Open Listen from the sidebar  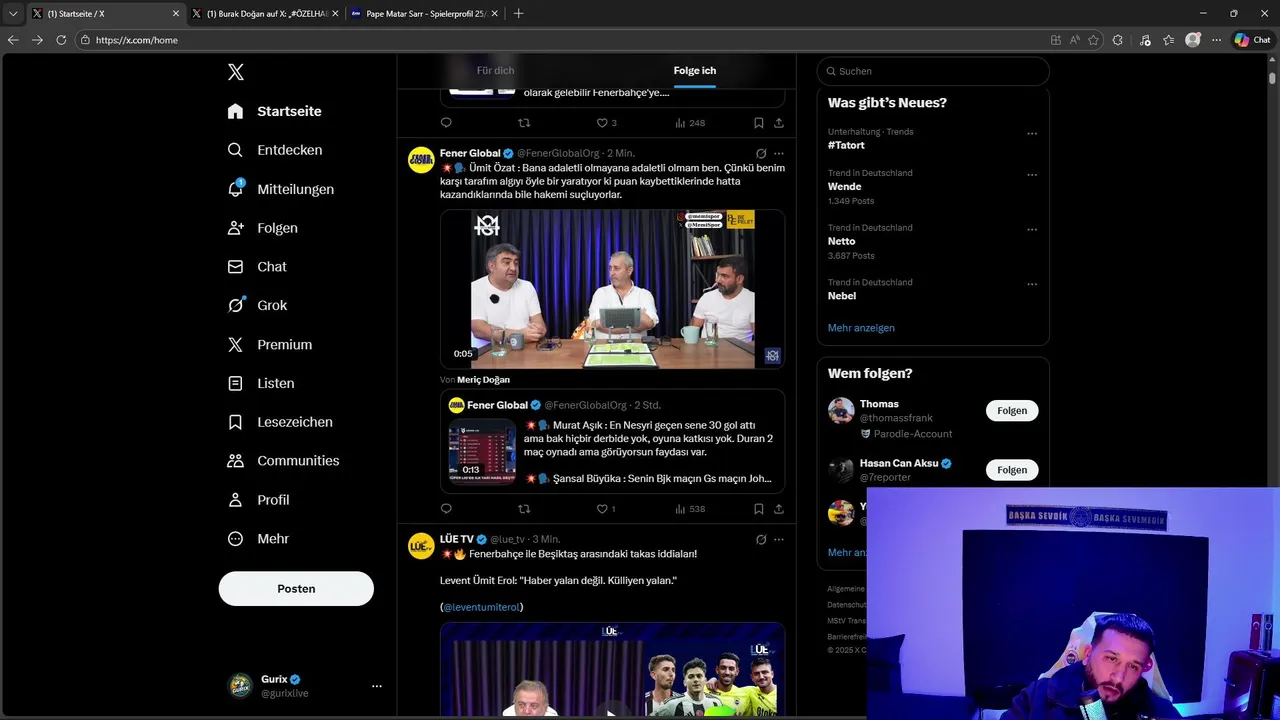click(261, 383)
